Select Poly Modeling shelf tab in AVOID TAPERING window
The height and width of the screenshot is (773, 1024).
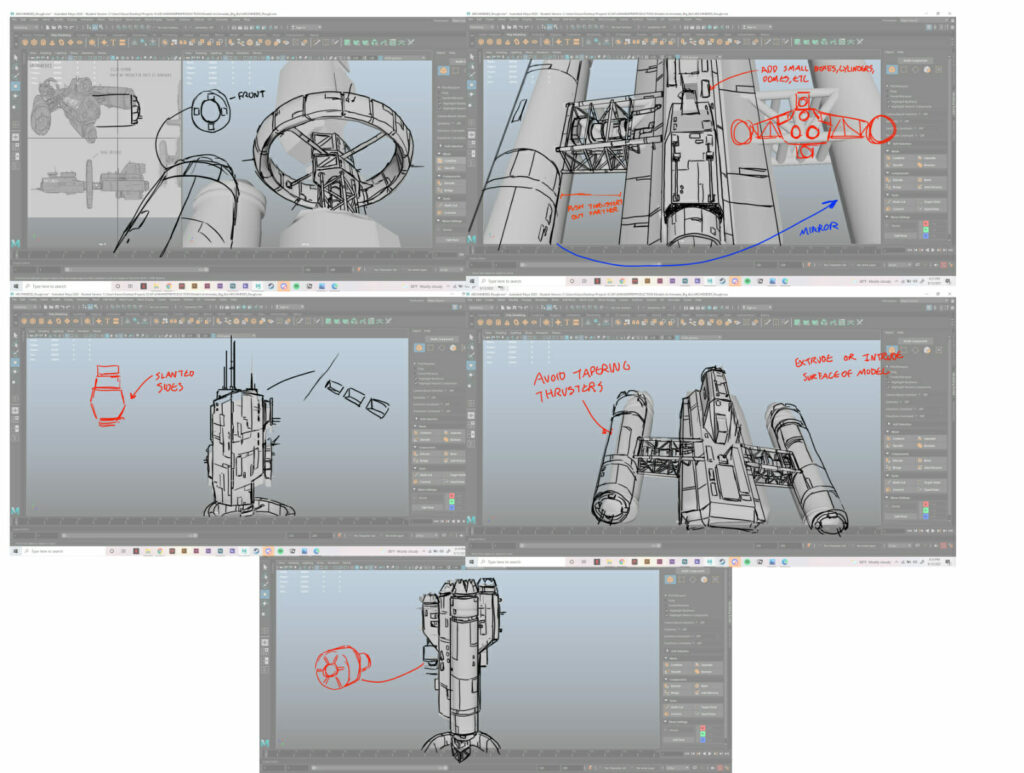pyautogui.click(x=515, y=314)
